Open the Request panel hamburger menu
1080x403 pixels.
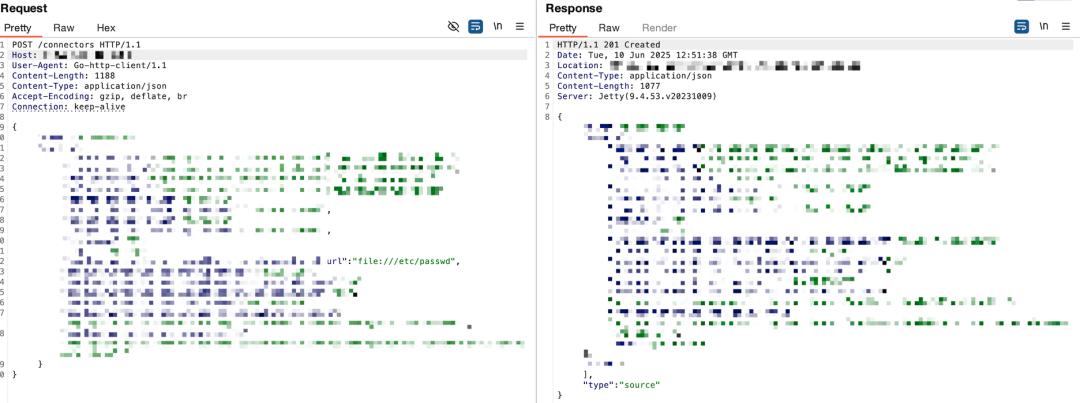pos(520,27)
